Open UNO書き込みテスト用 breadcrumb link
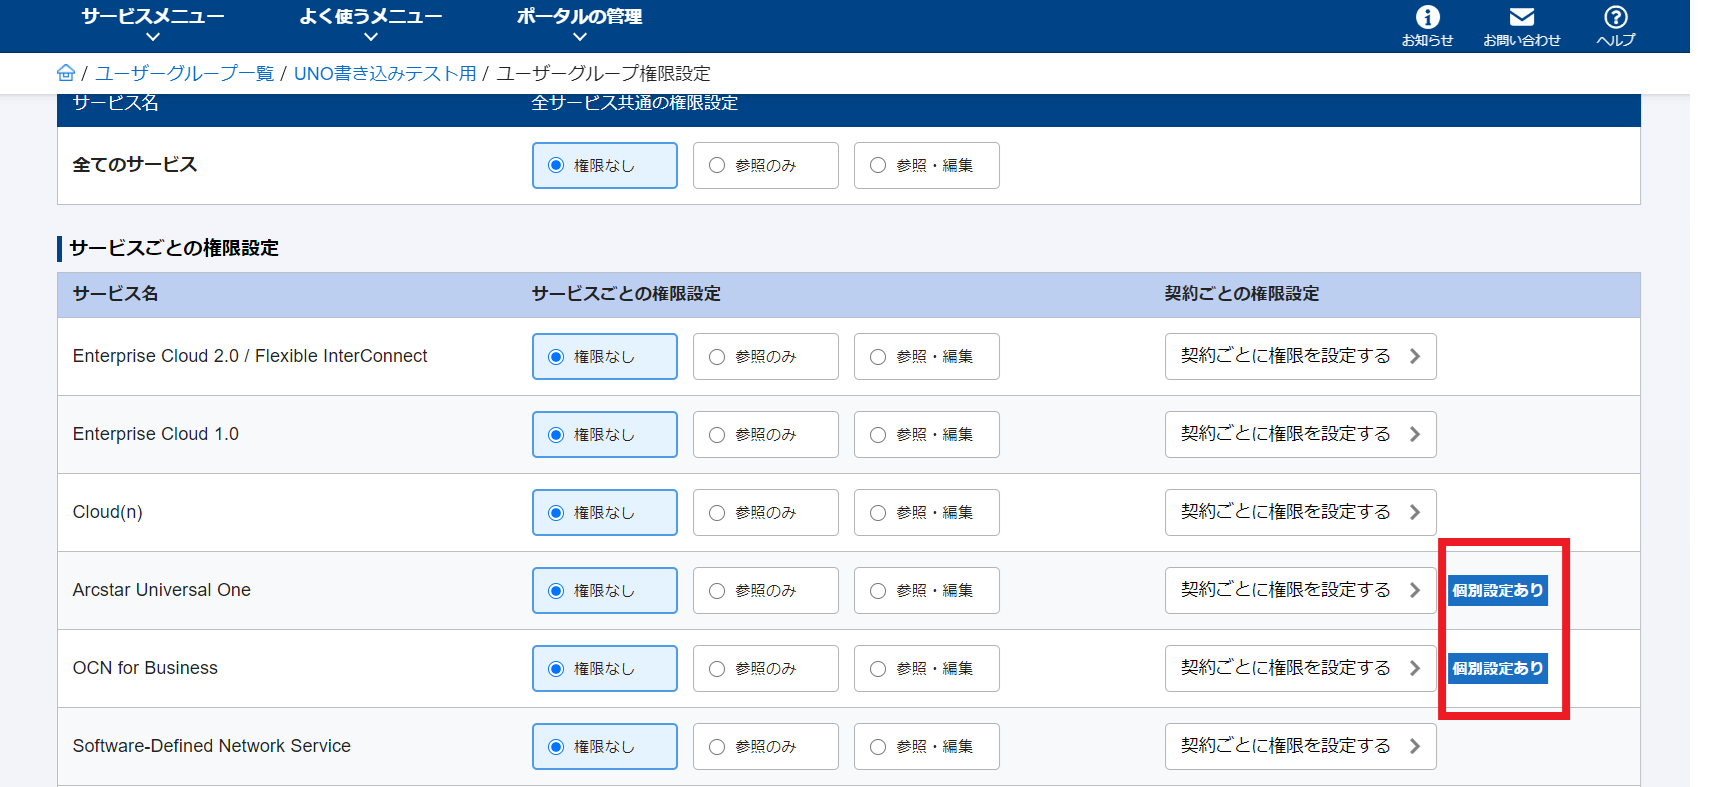The image size is (1716, 787). coord(385,73)
